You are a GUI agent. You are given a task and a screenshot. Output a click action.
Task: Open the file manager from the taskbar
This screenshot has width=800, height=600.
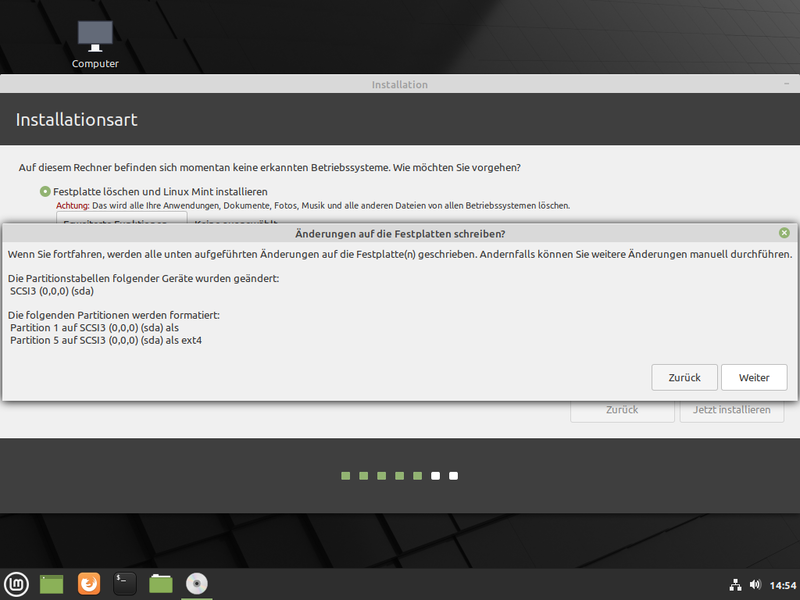coord(160,583)
